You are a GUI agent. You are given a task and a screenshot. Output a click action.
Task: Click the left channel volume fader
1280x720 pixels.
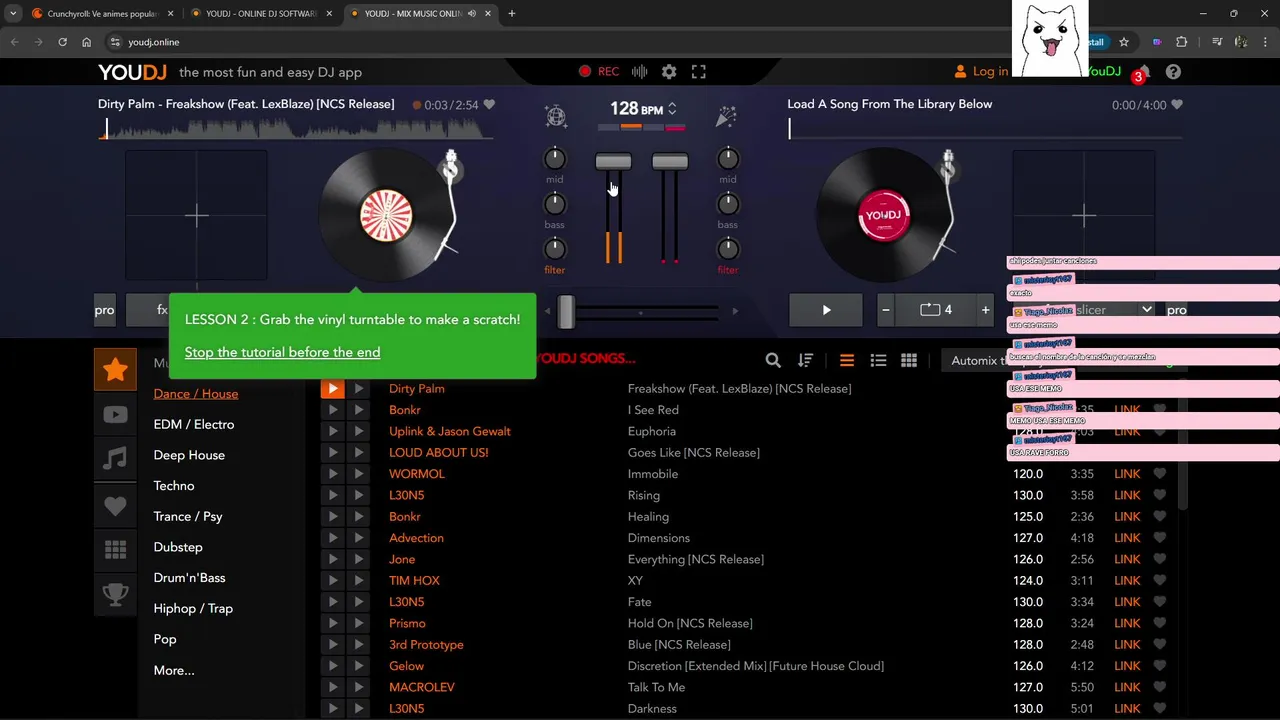[613, 162]
